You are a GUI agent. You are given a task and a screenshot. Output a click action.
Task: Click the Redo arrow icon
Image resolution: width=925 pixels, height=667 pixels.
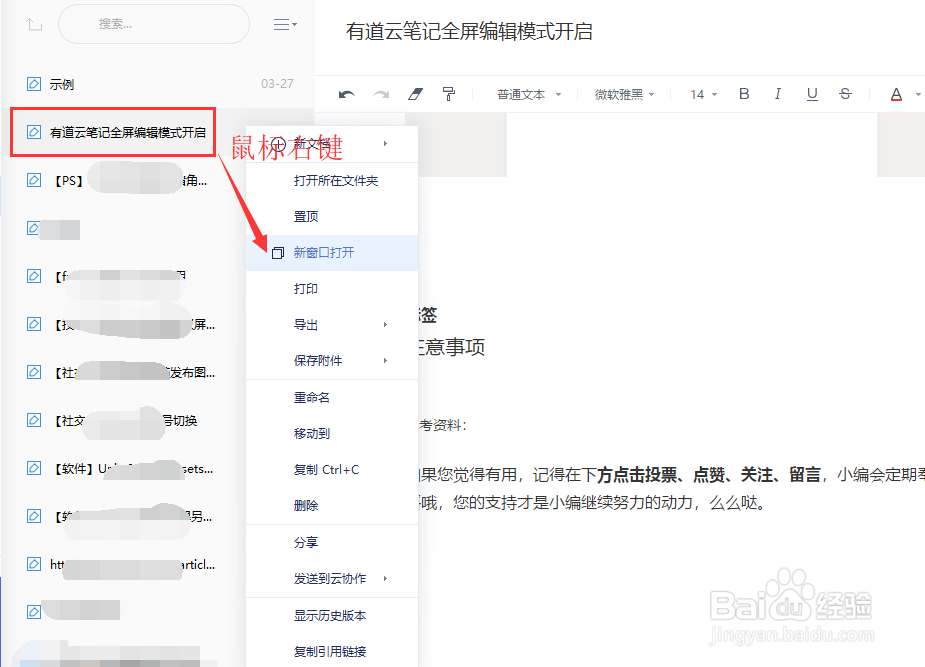tap(380, 93)
